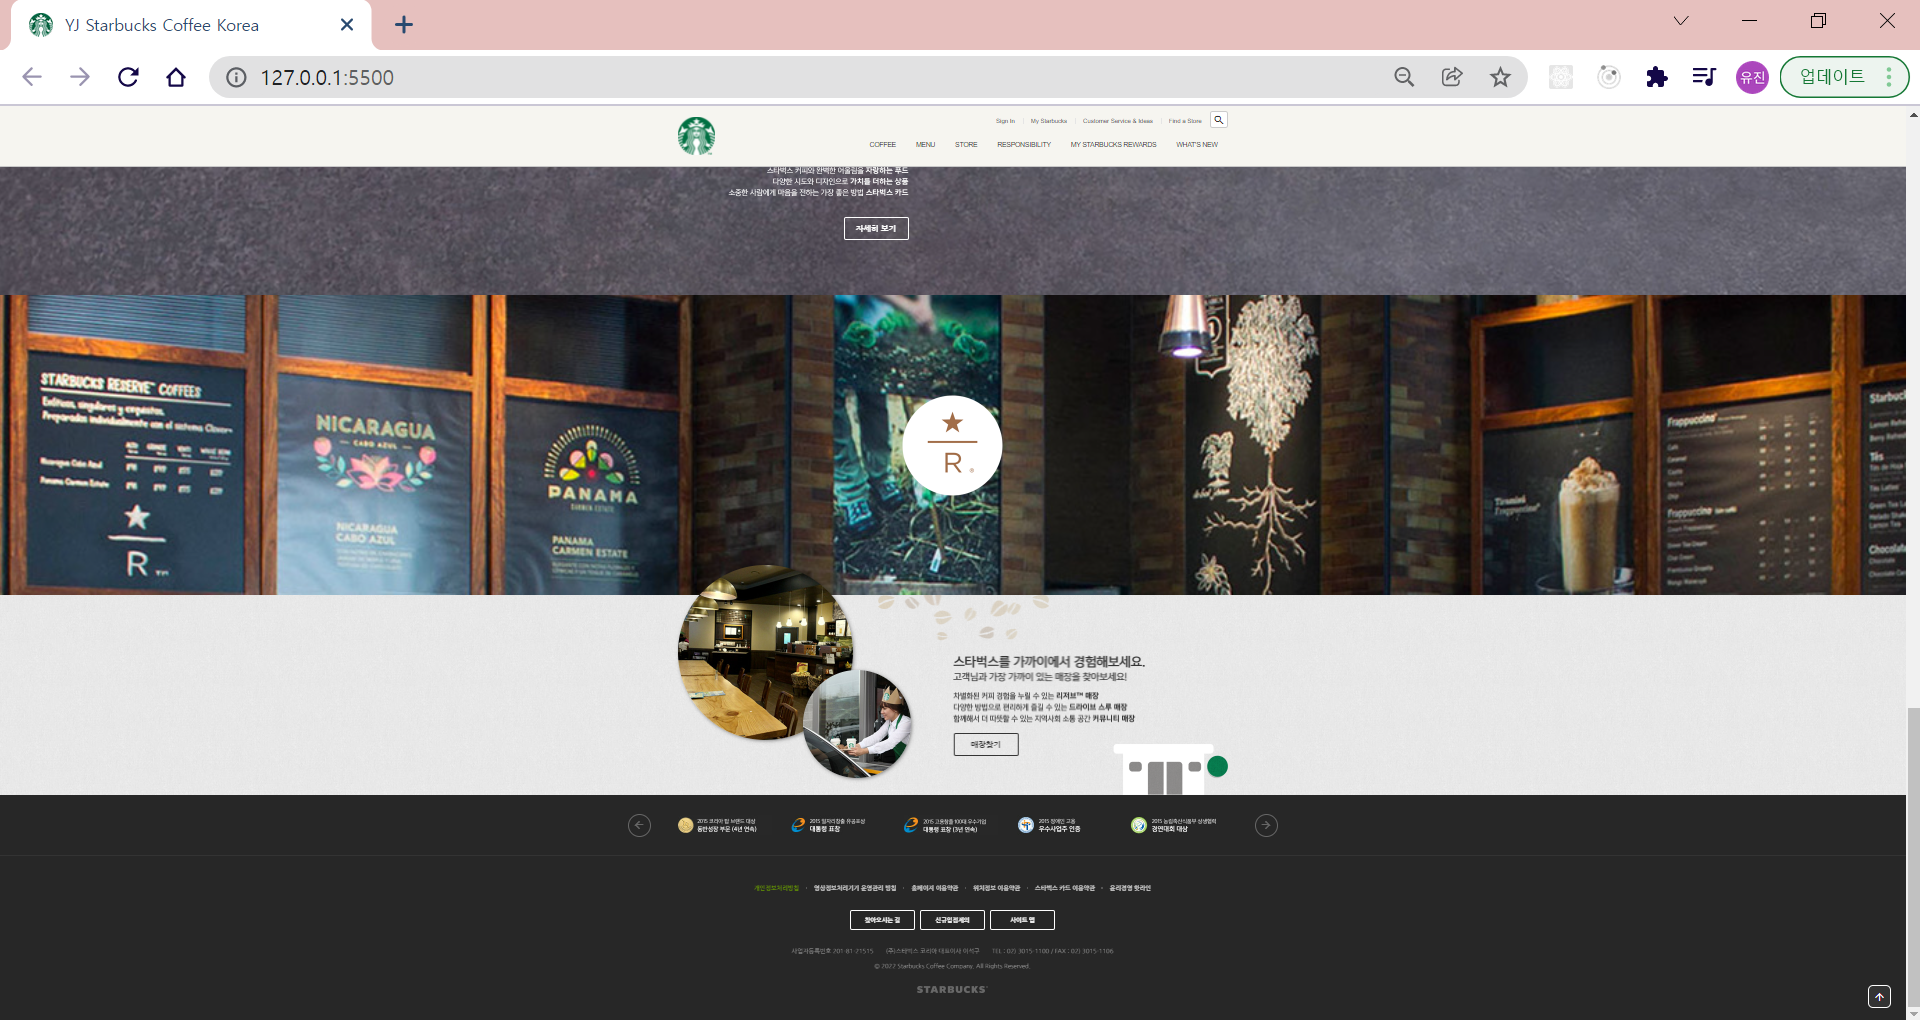The height and width of the screenshot is (1020, 1920).
Task: Click the purple profile avatar 유진
Action: (x=1752, y=77)
